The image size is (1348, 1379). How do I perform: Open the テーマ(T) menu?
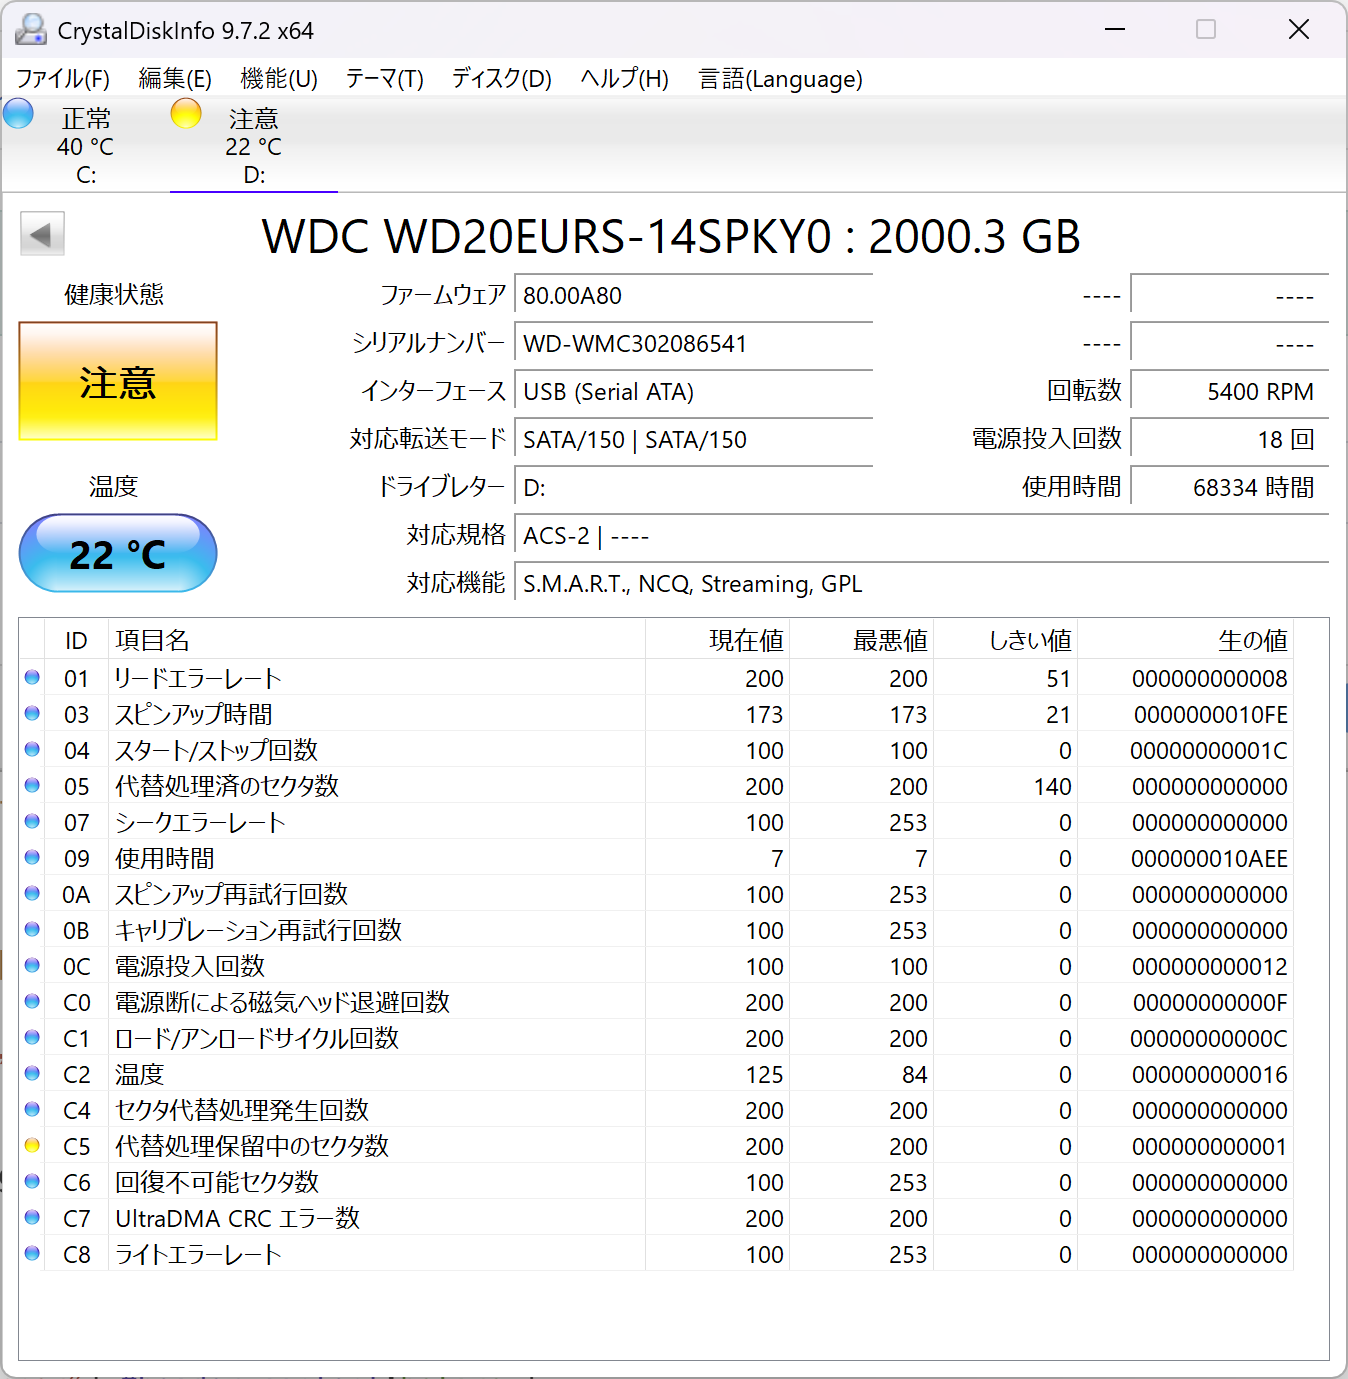pos(384,79)
